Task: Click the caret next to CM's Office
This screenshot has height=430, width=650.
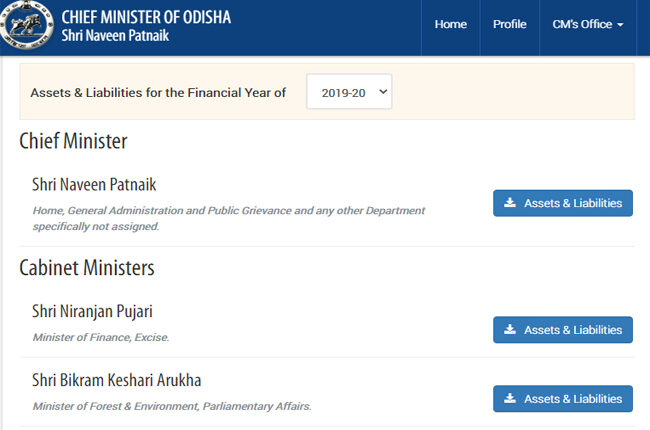Action: tap(620, 25)
